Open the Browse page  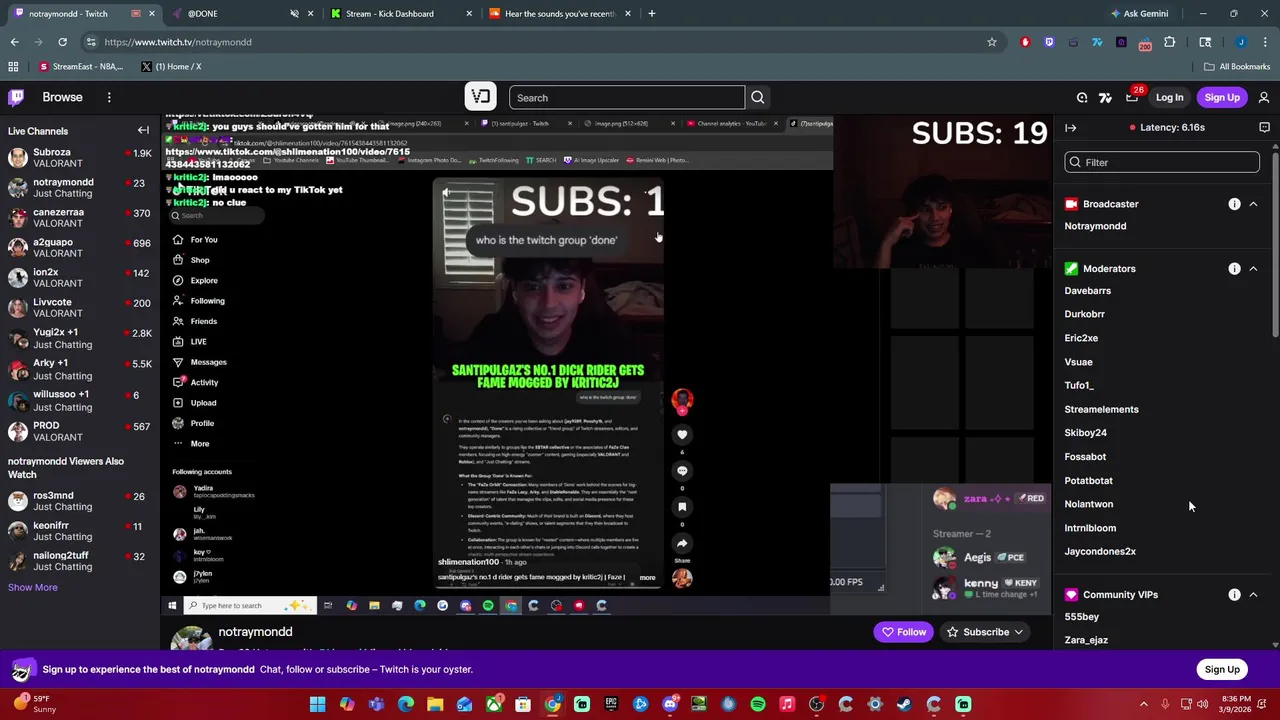(62, 97)
